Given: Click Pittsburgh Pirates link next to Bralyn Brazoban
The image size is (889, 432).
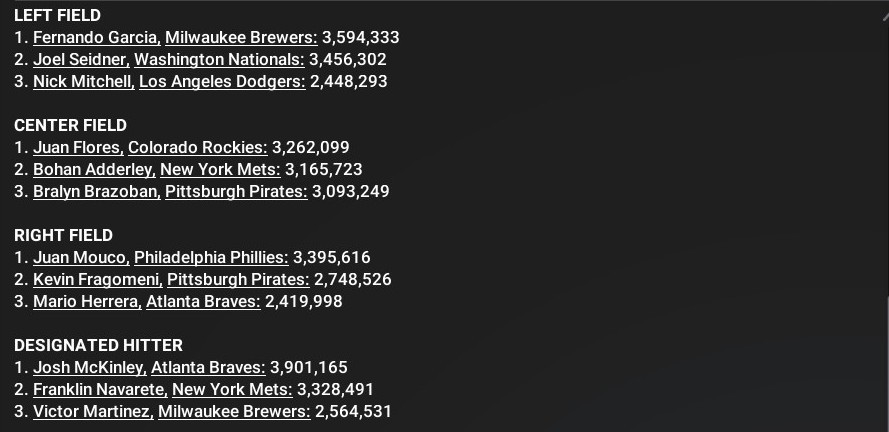Looking at the screenshot, I should tap(235, 192).
